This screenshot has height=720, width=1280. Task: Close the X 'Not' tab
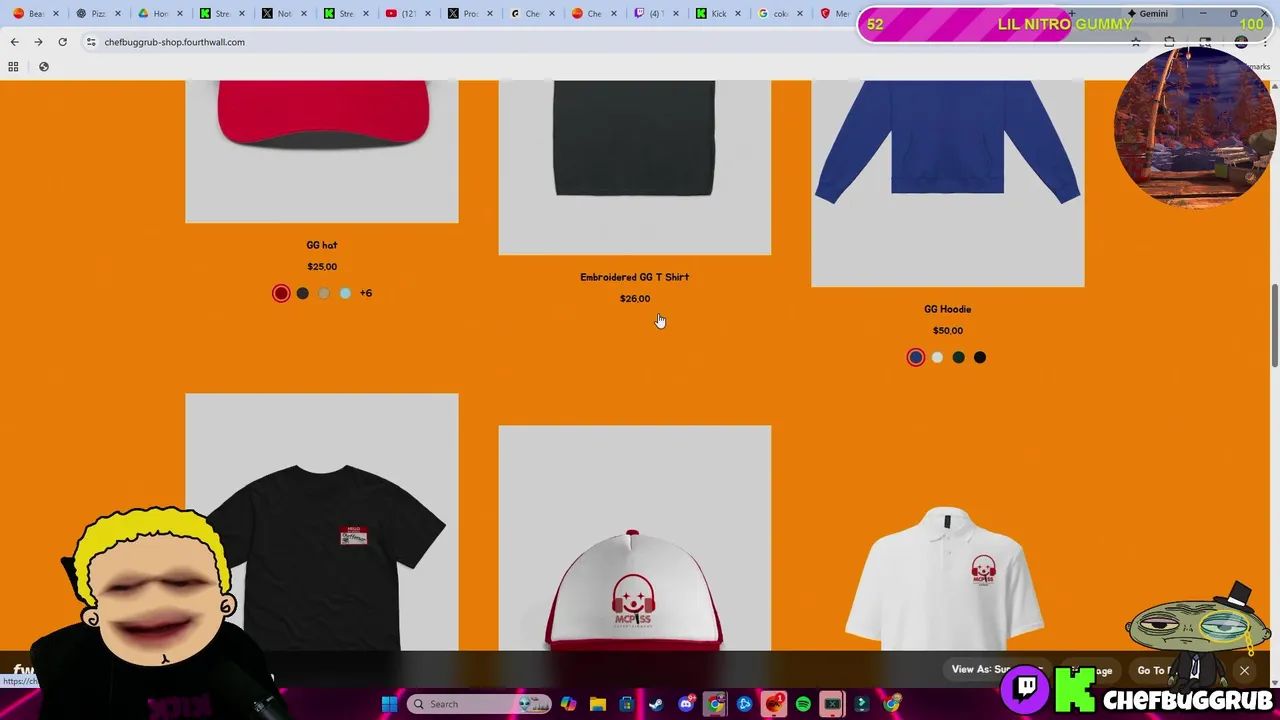304,13
